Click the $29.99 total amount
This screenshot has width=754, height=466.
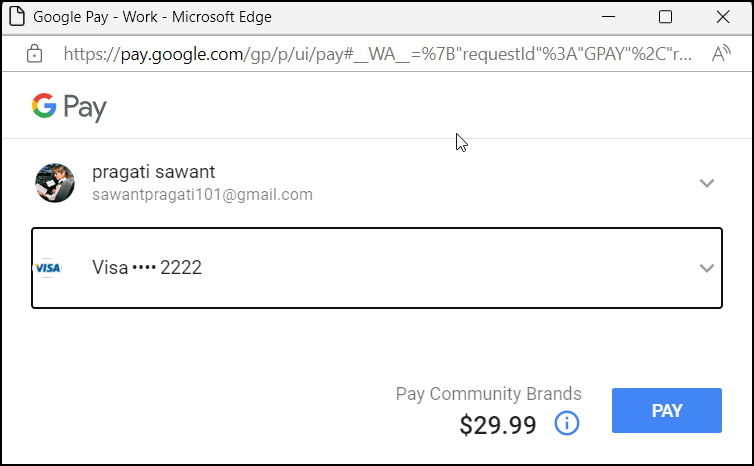[x=498, y=424]
